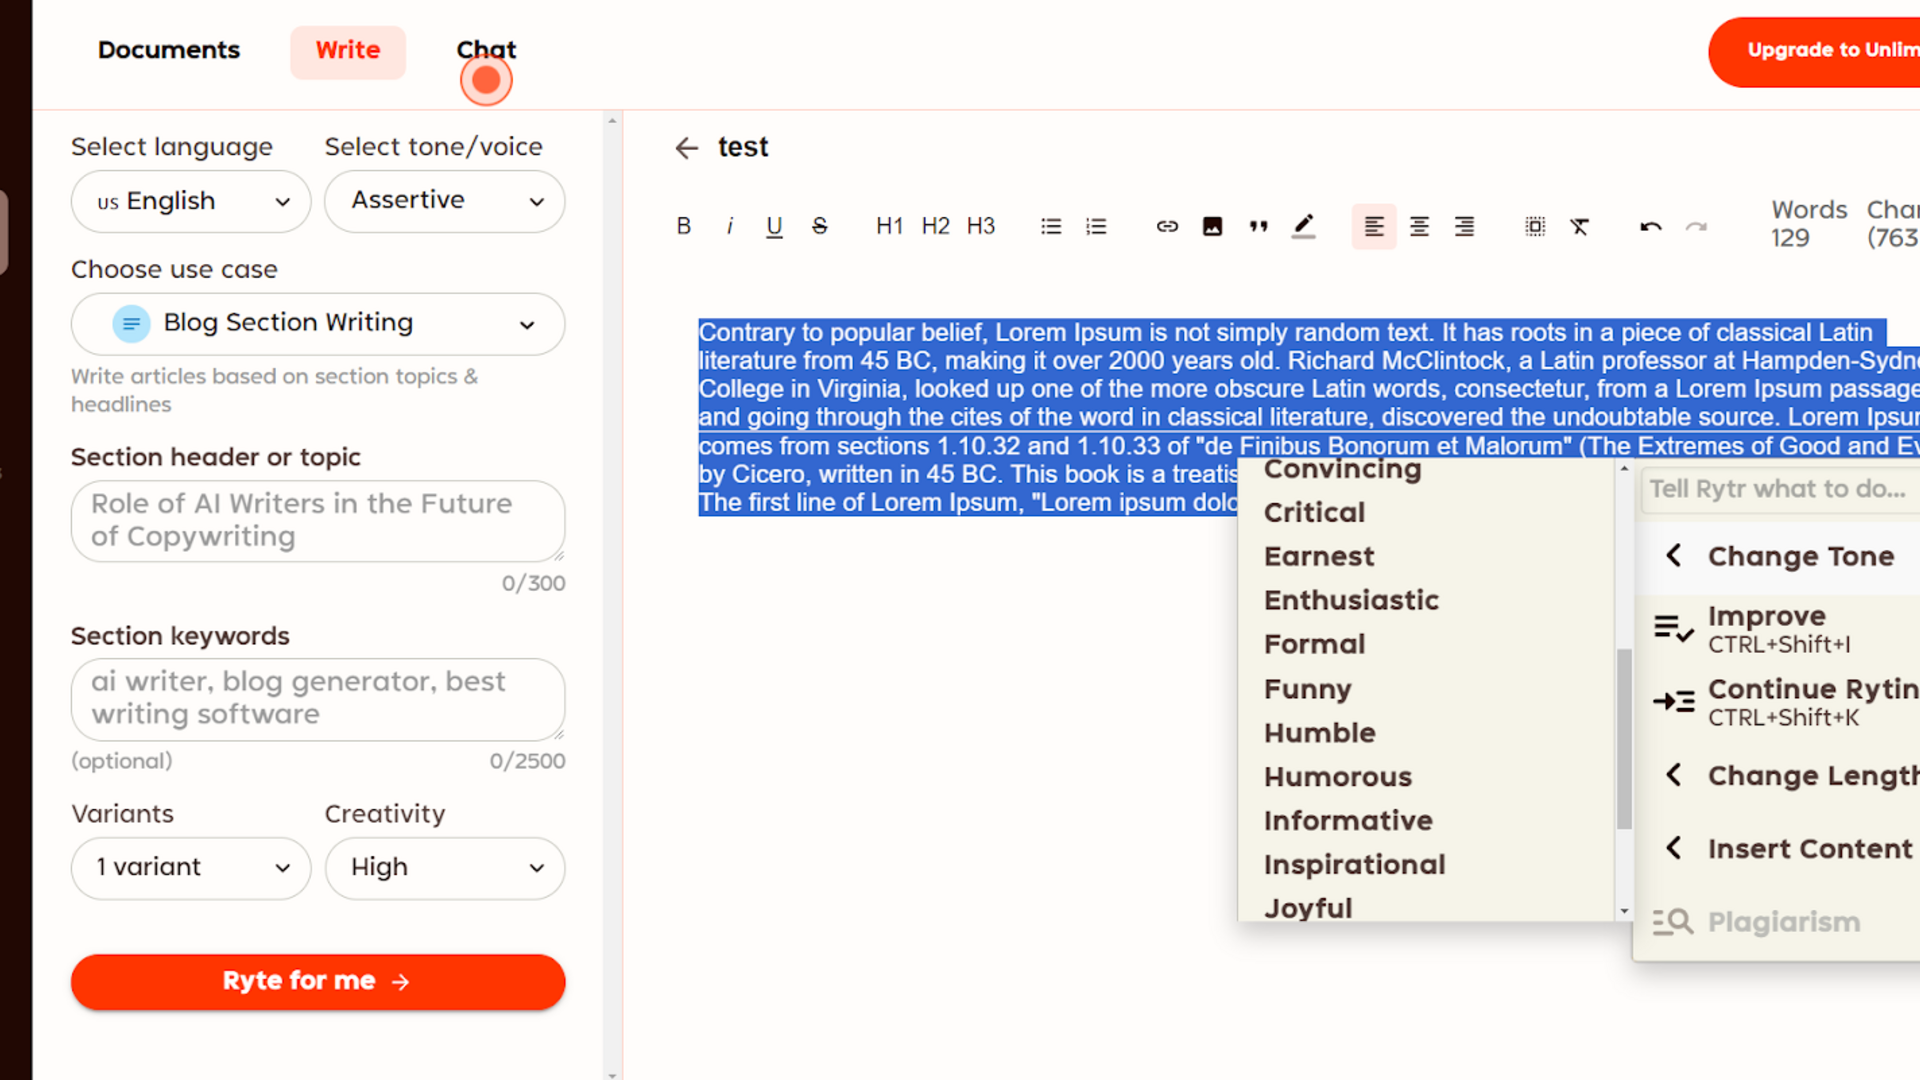Expand the Choose use case selector

(x=317, y=323)
